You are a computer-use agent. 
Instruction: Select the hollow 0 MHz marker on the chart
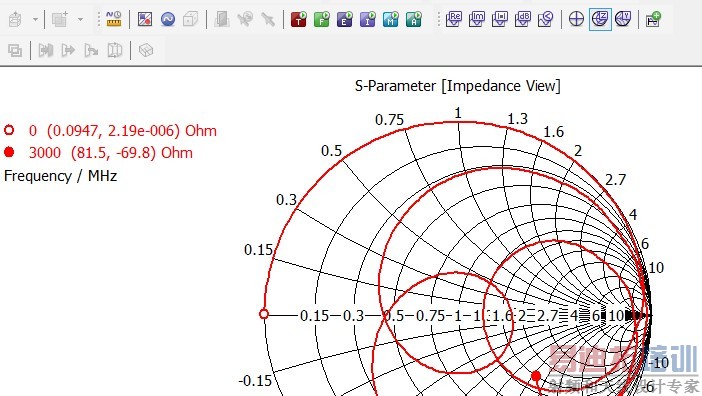click(264, 314)
